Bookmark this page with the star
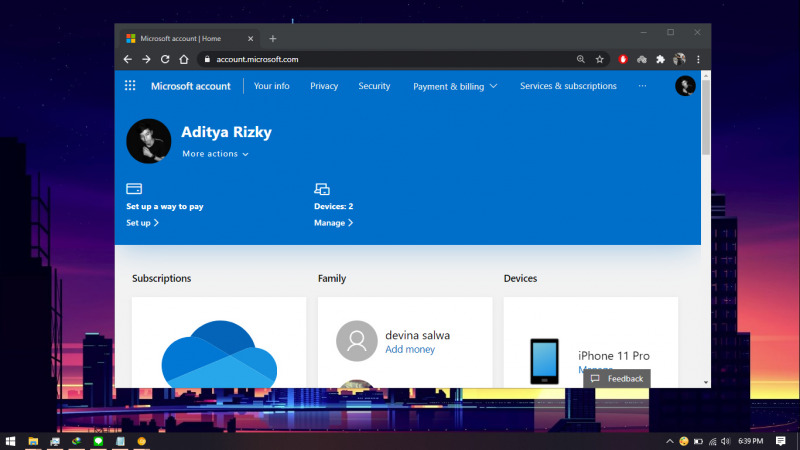This screenshot has width=800, height=450. point(599,59)
